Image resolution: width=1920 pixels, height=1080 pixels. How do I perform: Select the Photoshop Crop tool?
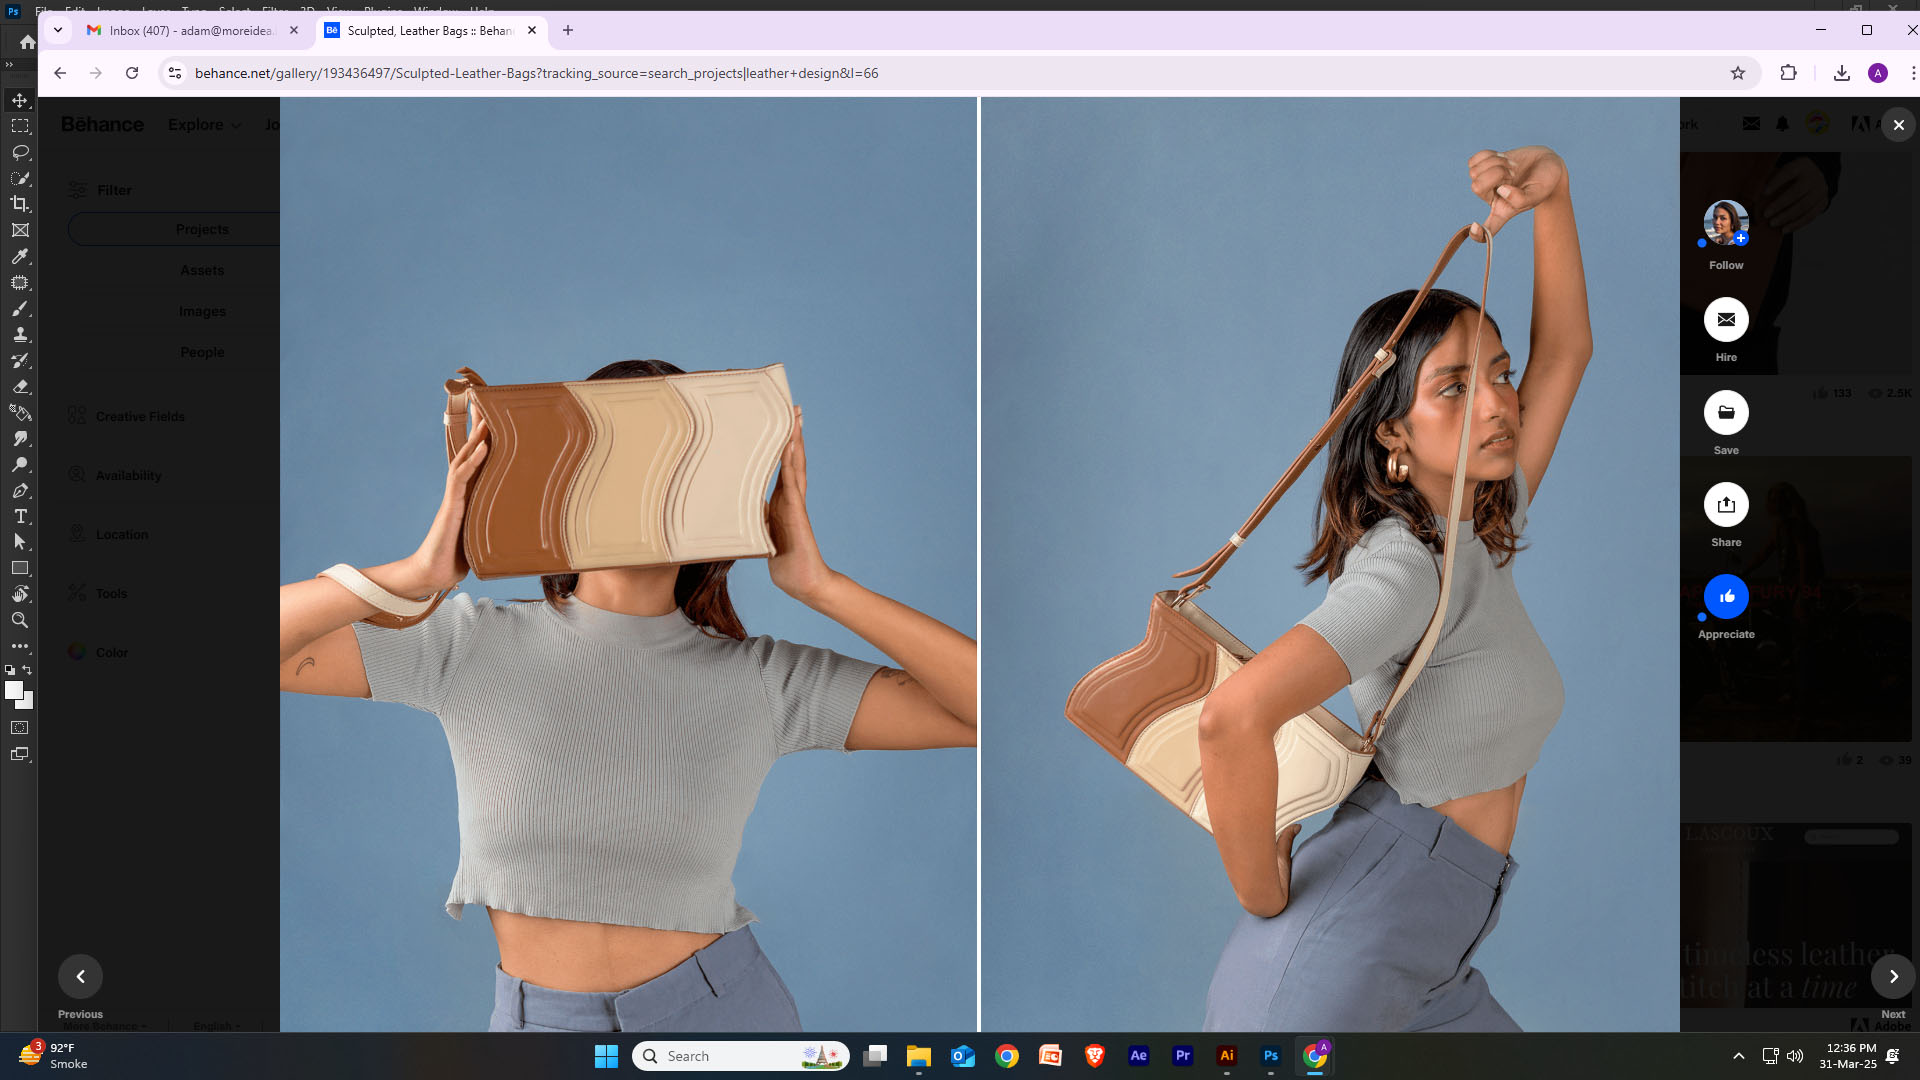20,204
